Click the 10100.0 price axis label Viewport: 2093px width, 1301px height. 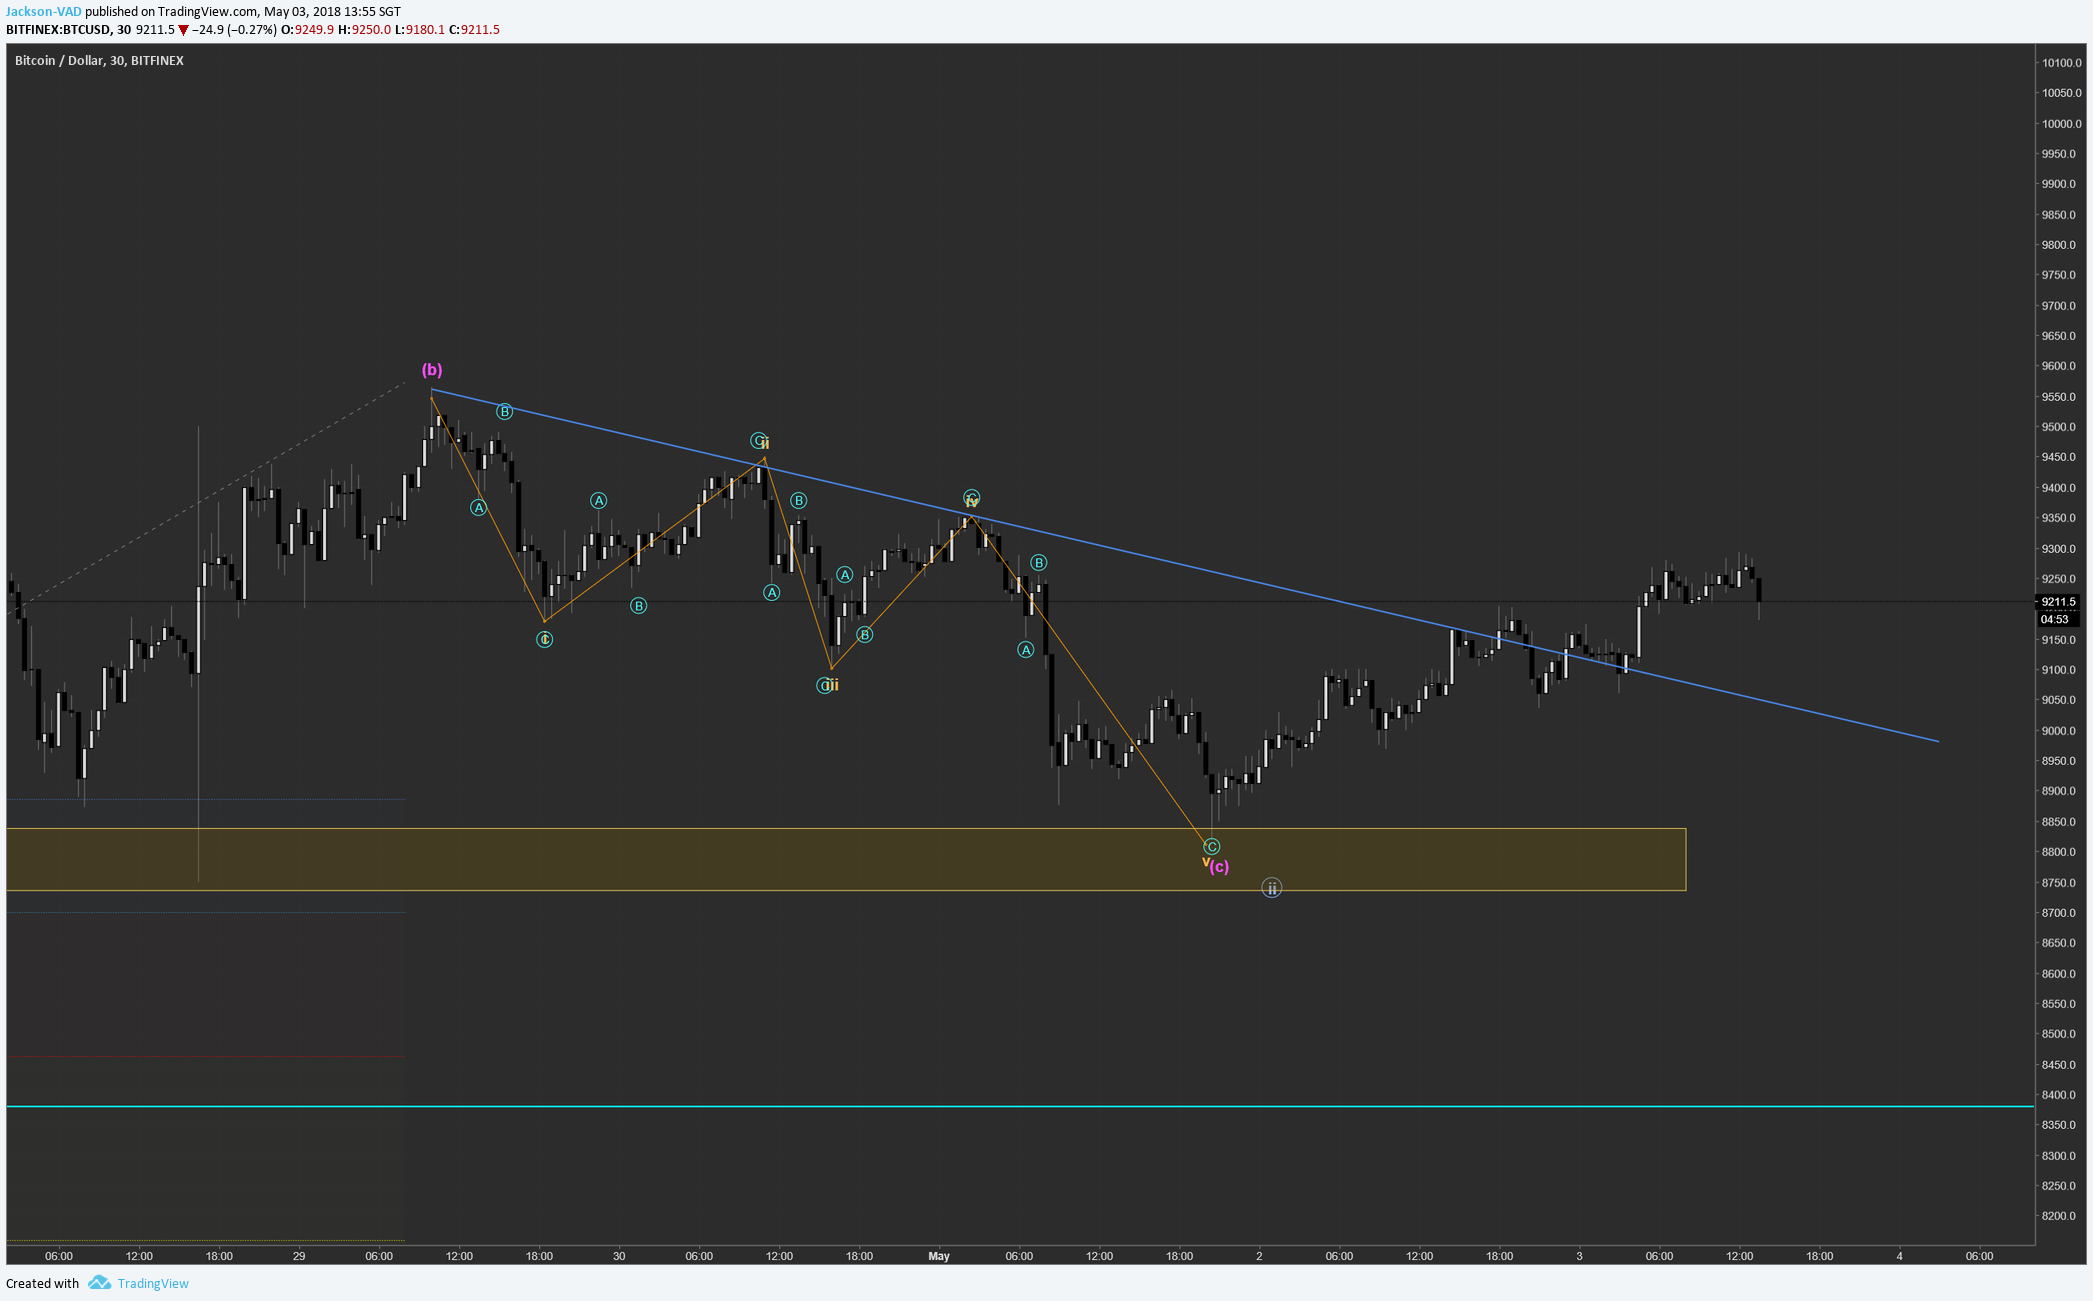(x=2061, y=63)
